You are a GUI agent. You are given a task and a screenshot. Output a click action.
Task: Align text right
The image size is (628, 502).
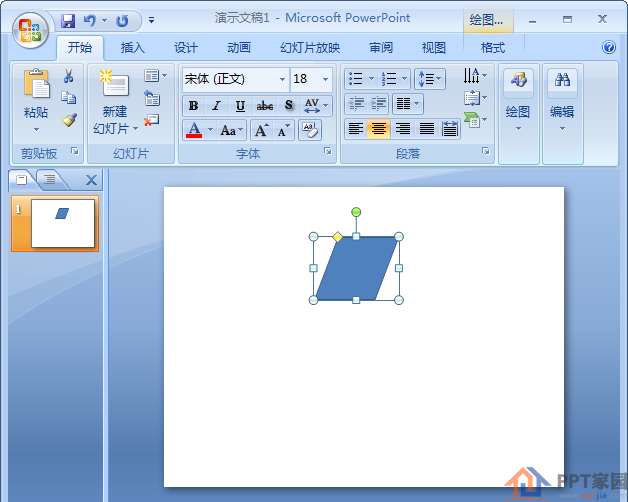(403, 129)
